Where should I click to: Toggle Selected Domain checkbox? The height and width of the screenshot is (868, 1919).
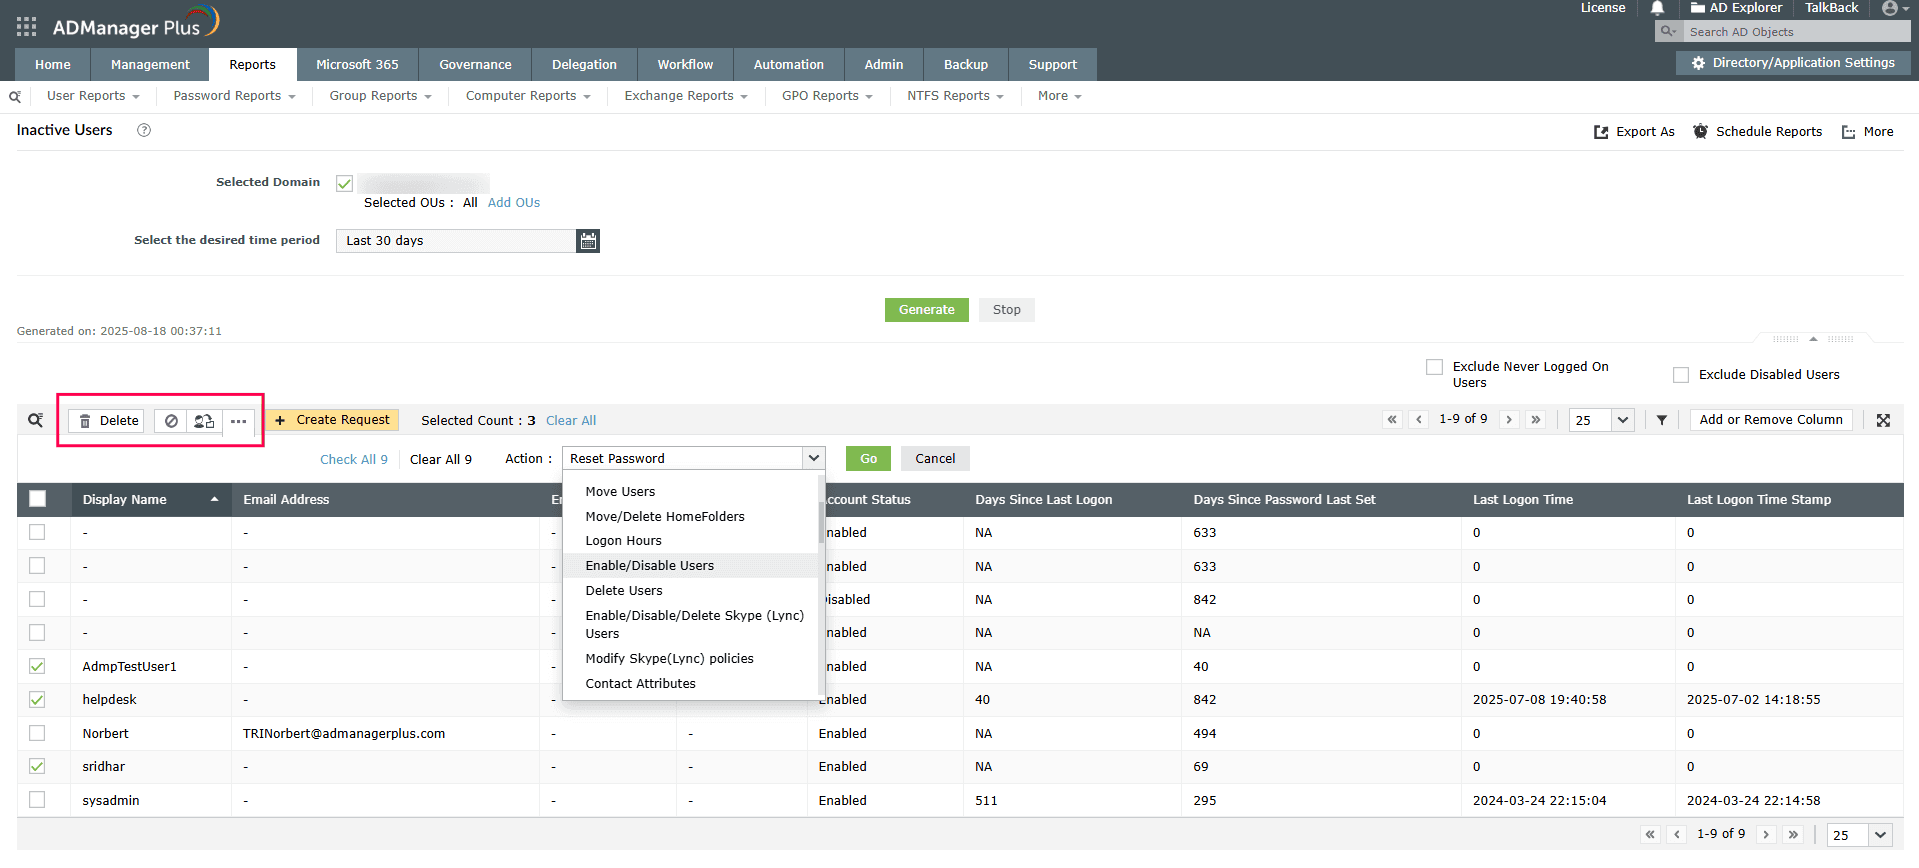[x=344, y=183]
